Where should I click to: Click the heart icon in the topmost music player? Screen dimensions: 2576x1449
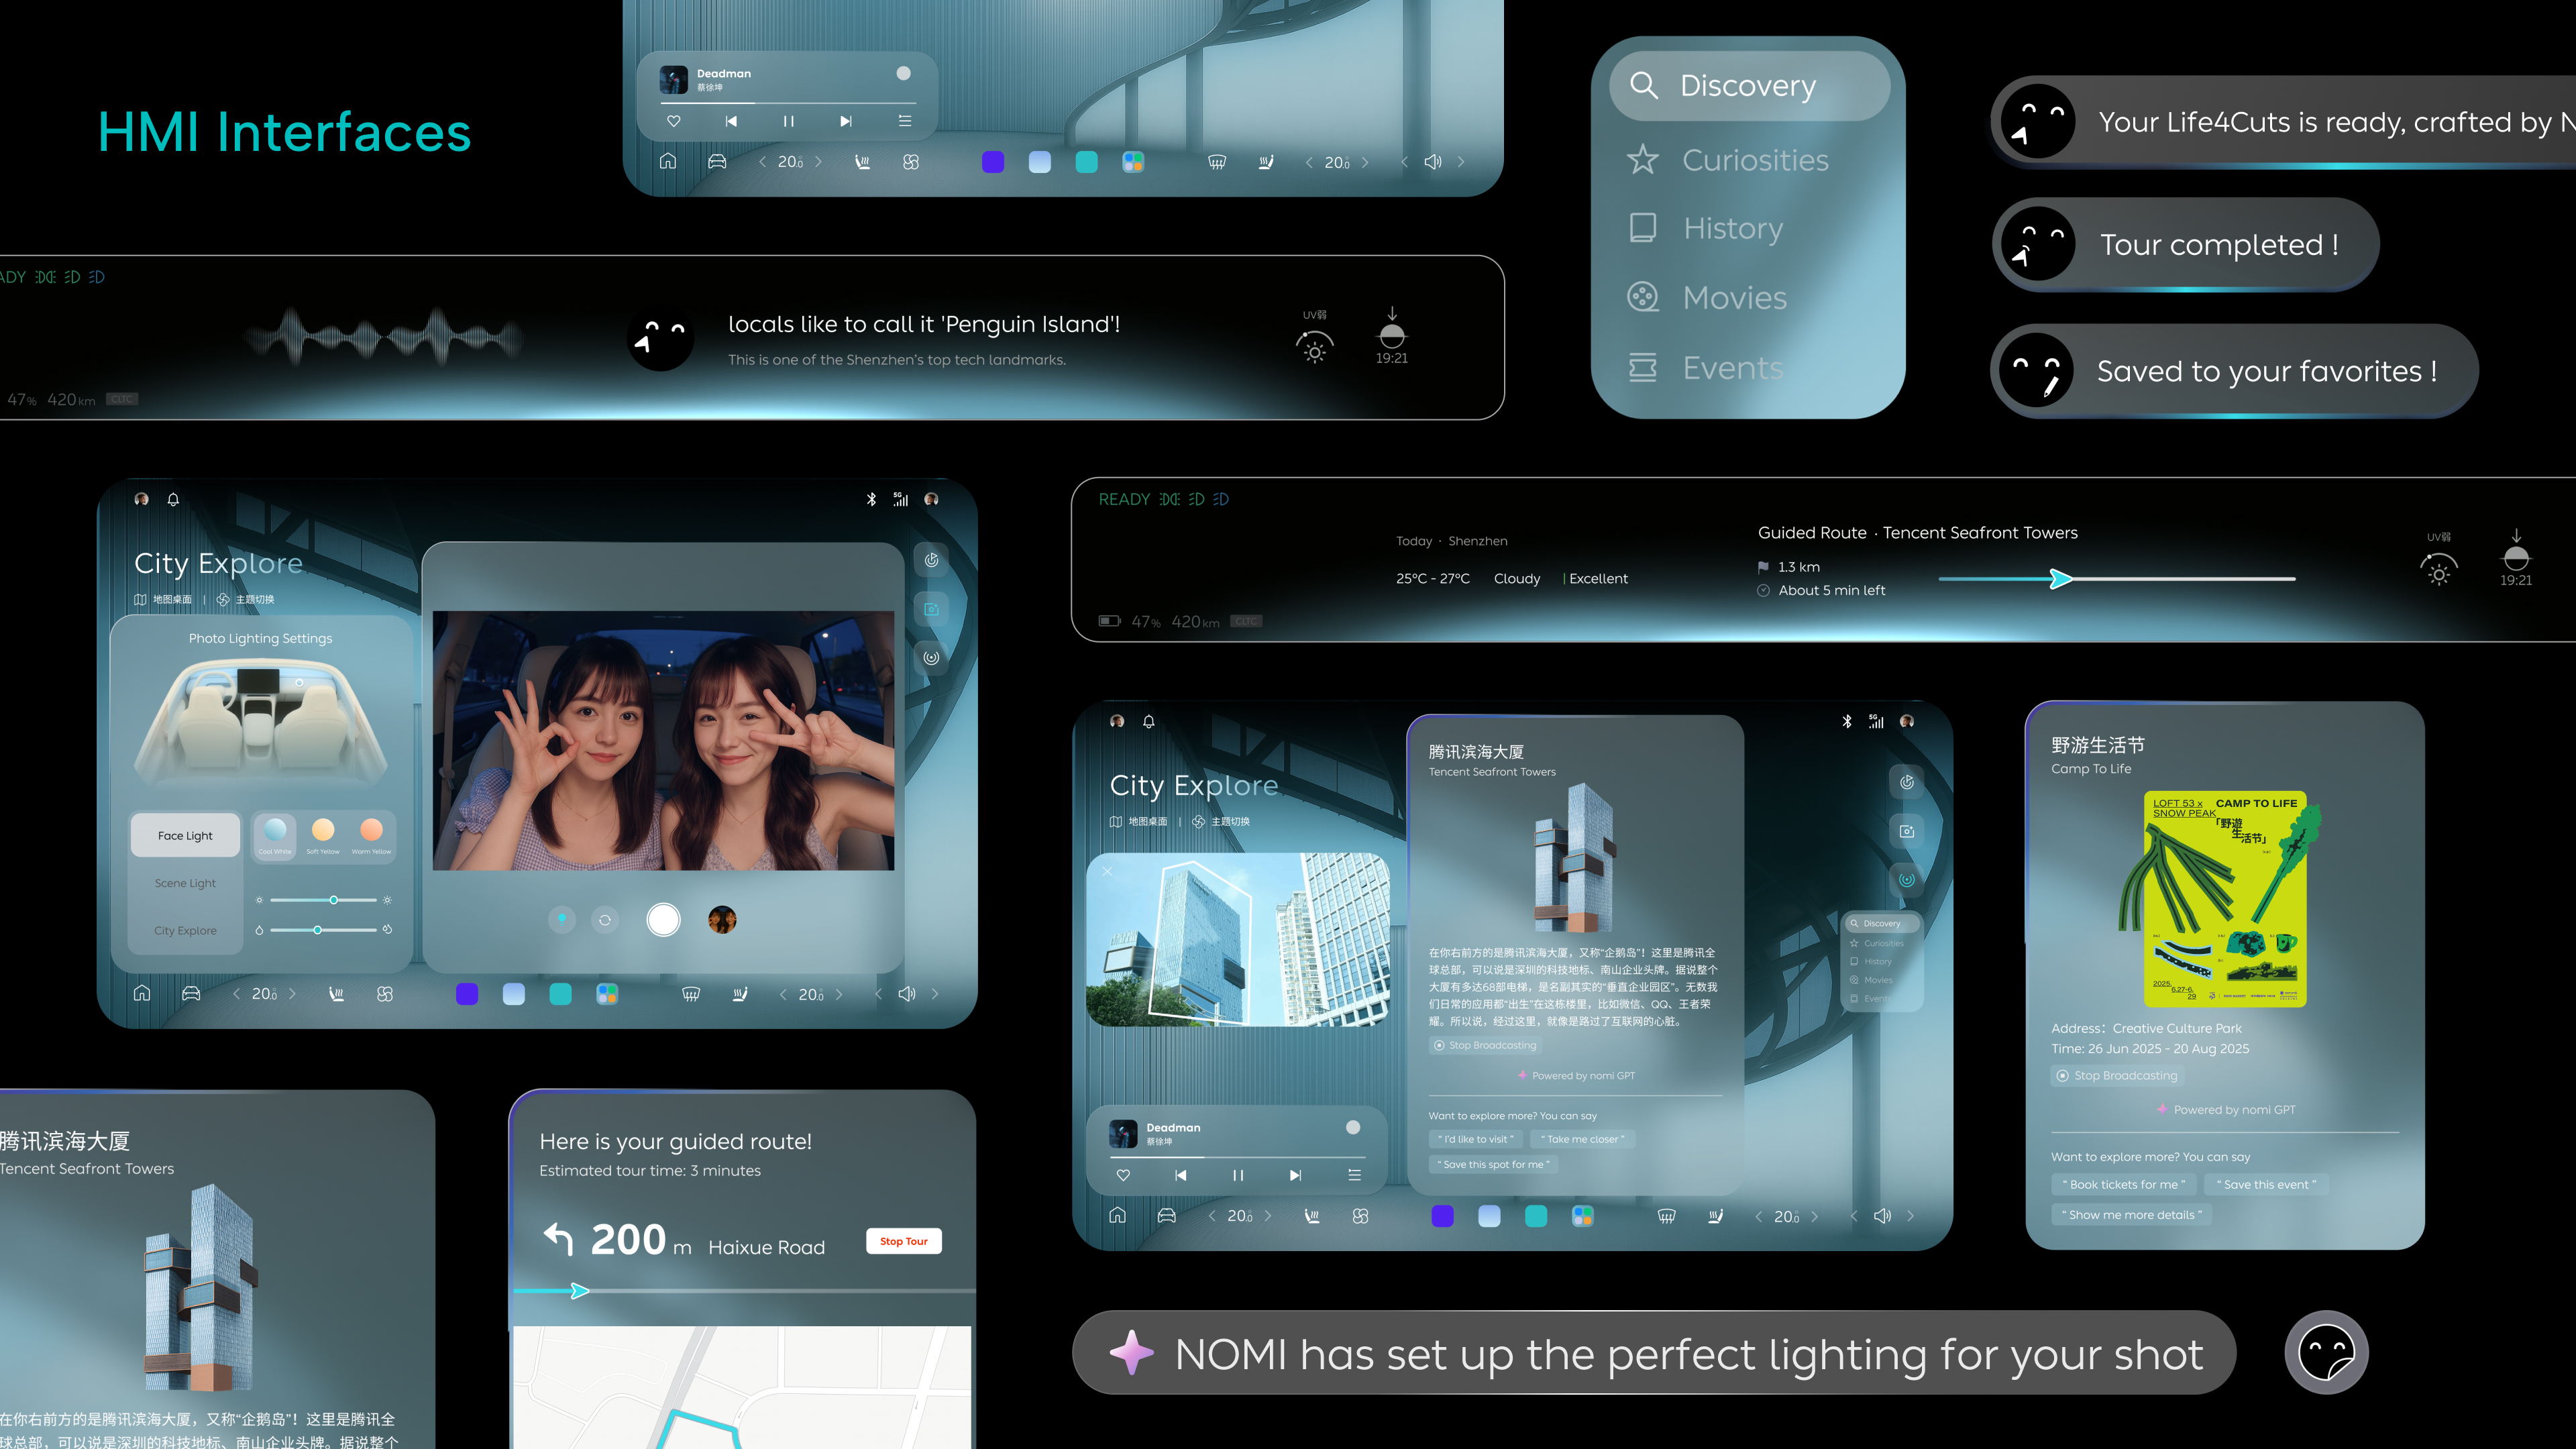click(x=674, y=121)
